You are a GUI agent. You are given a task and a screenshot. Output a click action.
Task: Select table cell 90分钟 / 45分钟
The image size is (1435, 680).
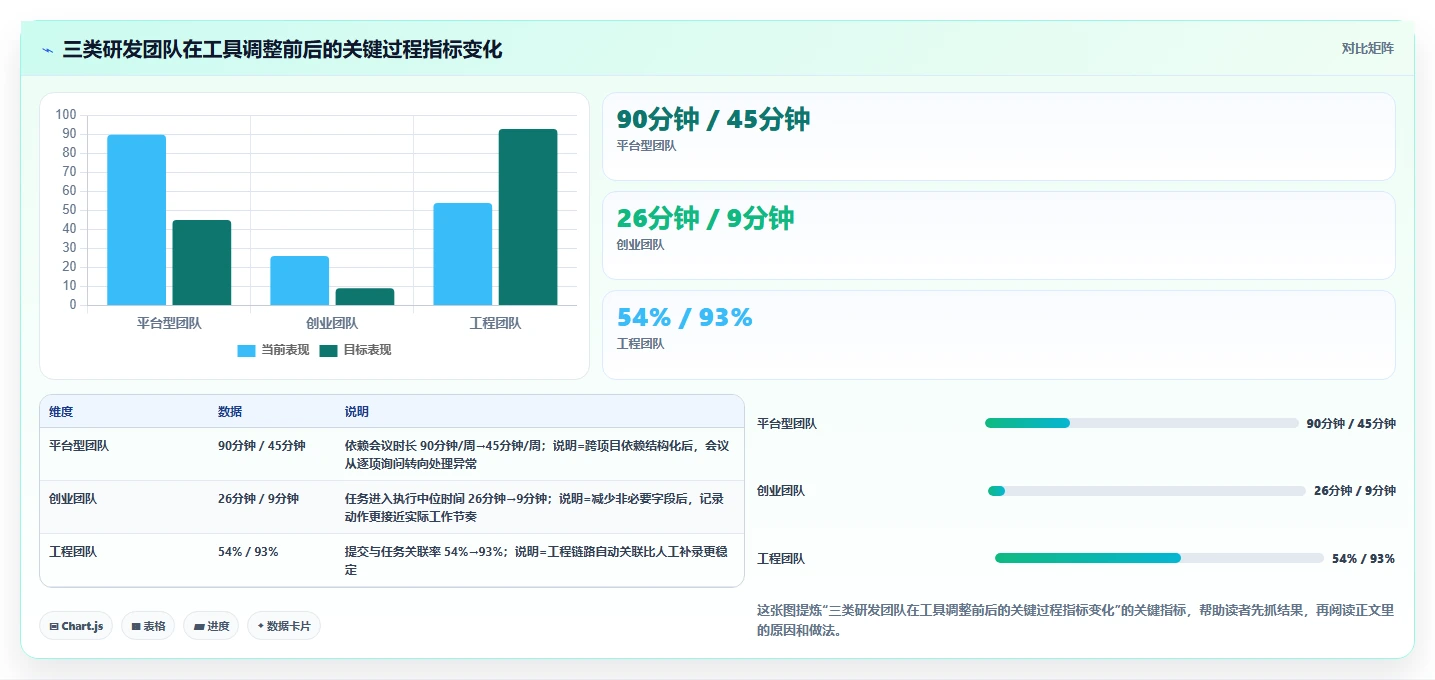point(261,446)
